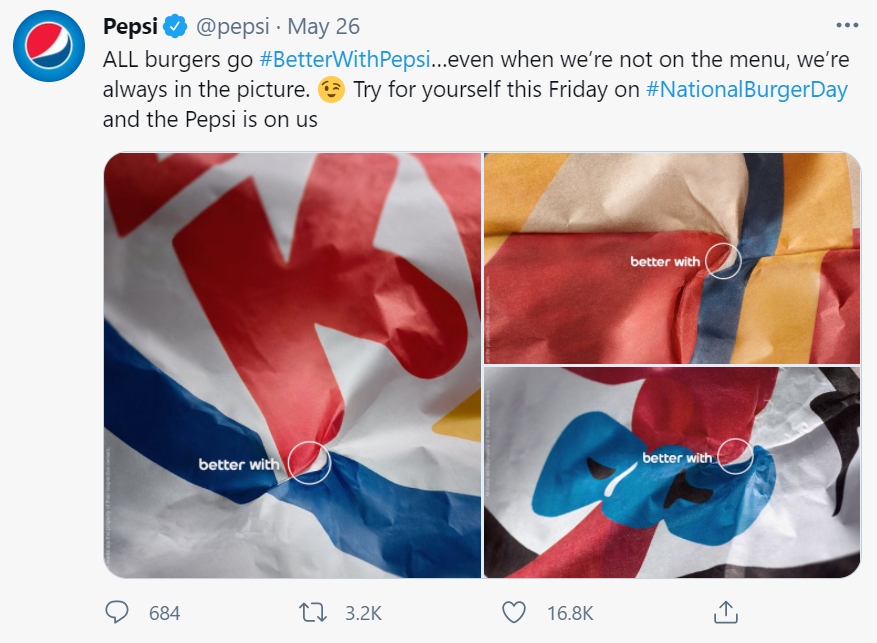
Task: Open the top-right orange wrapper image
Action: click(672, 258)
